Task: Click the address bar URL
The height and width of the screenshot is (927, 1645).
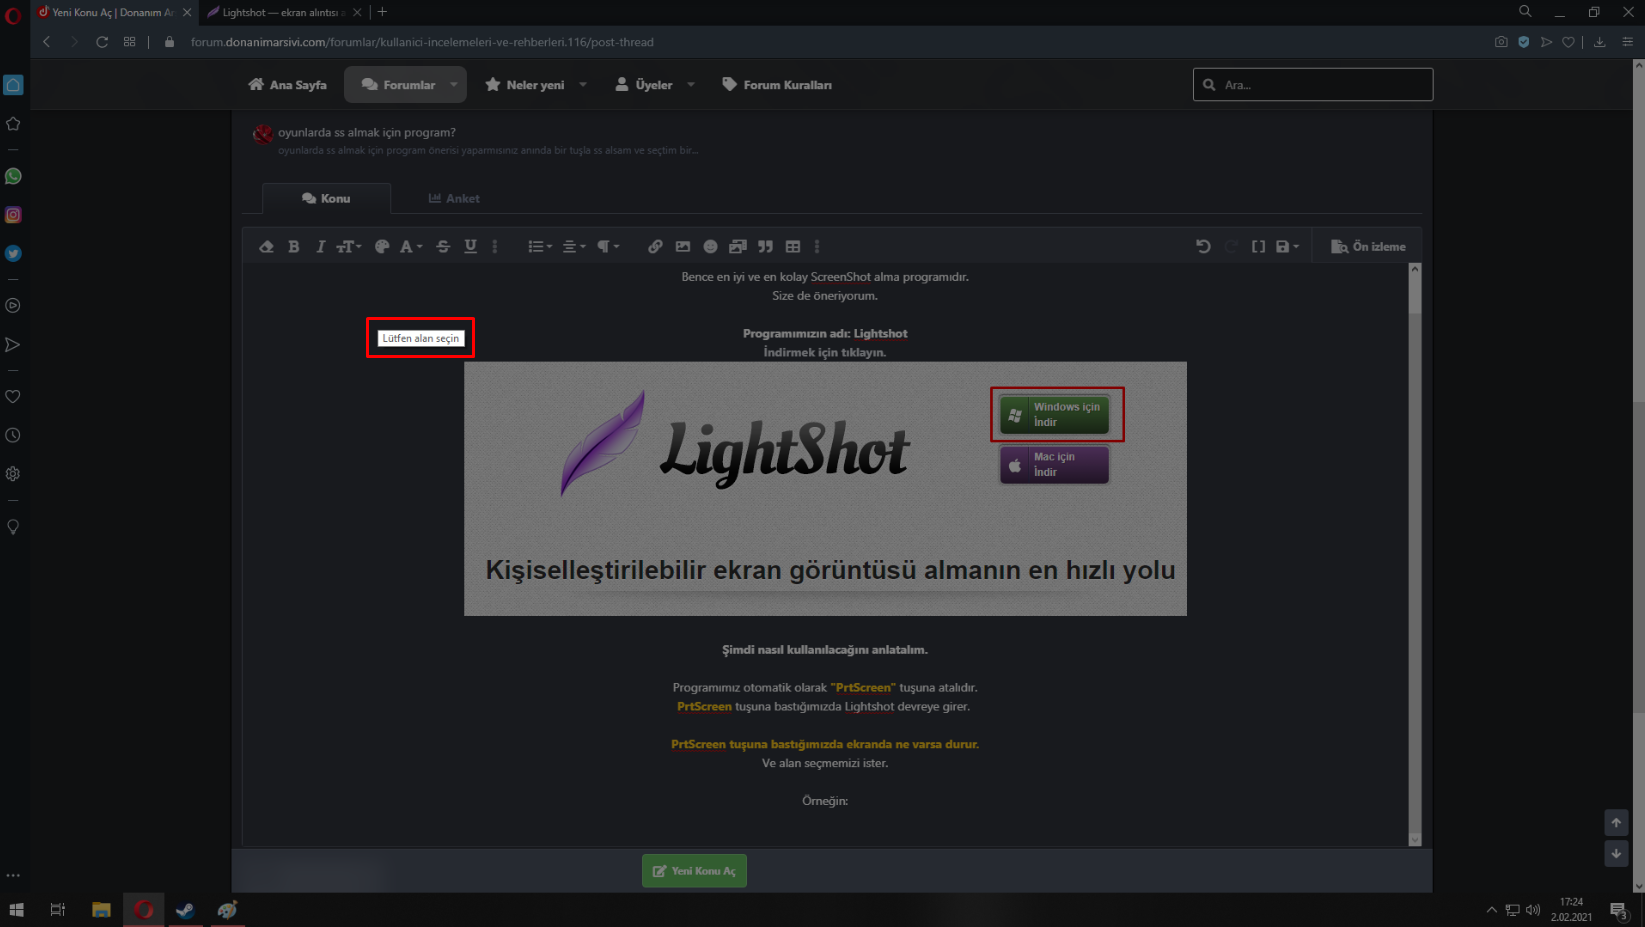Action: pyautogui.click(x=422, y=42)
